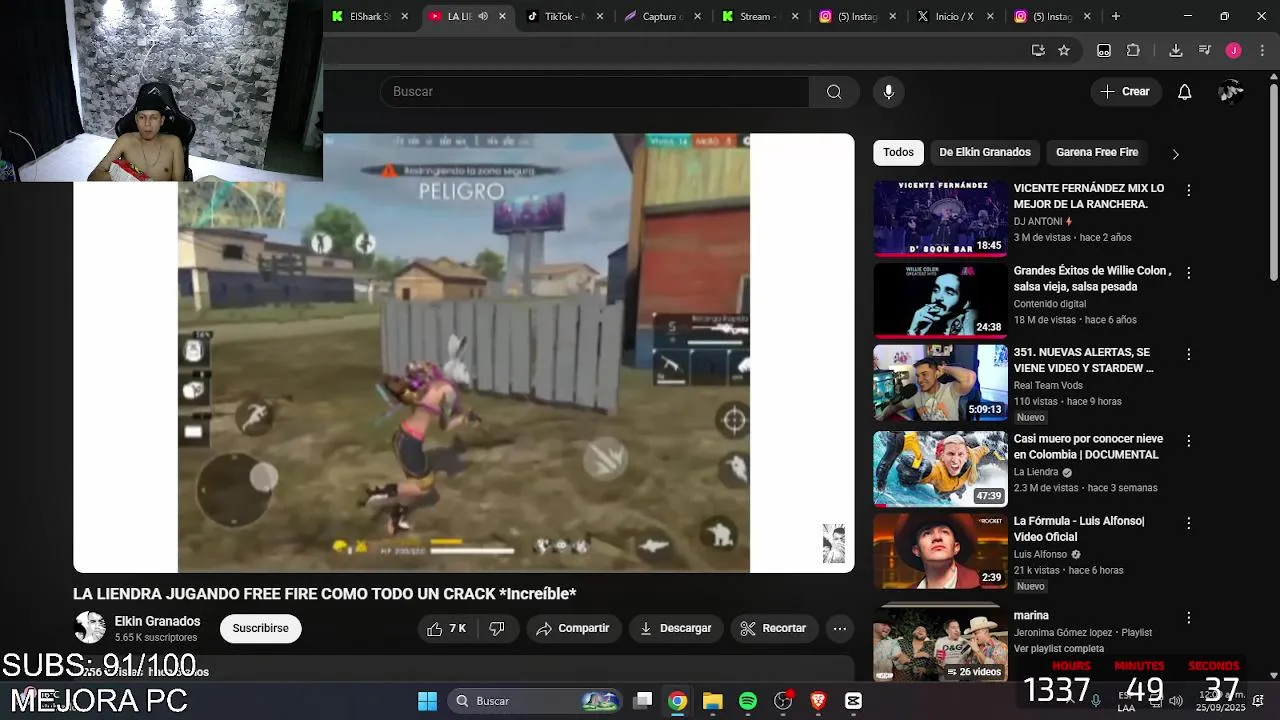
Task: Click the install app icon in address bar
Action: [x=1038, y=50]
